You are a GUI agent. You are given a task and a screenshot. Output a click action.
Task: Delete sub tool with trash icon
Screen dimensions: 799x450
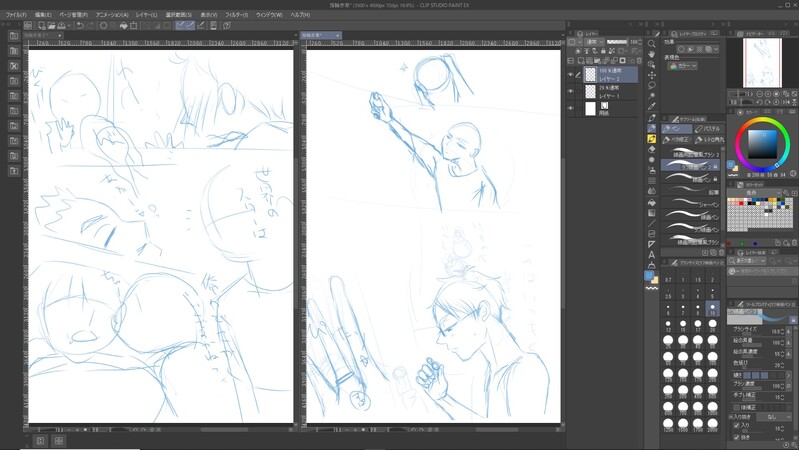coord(721,252)
